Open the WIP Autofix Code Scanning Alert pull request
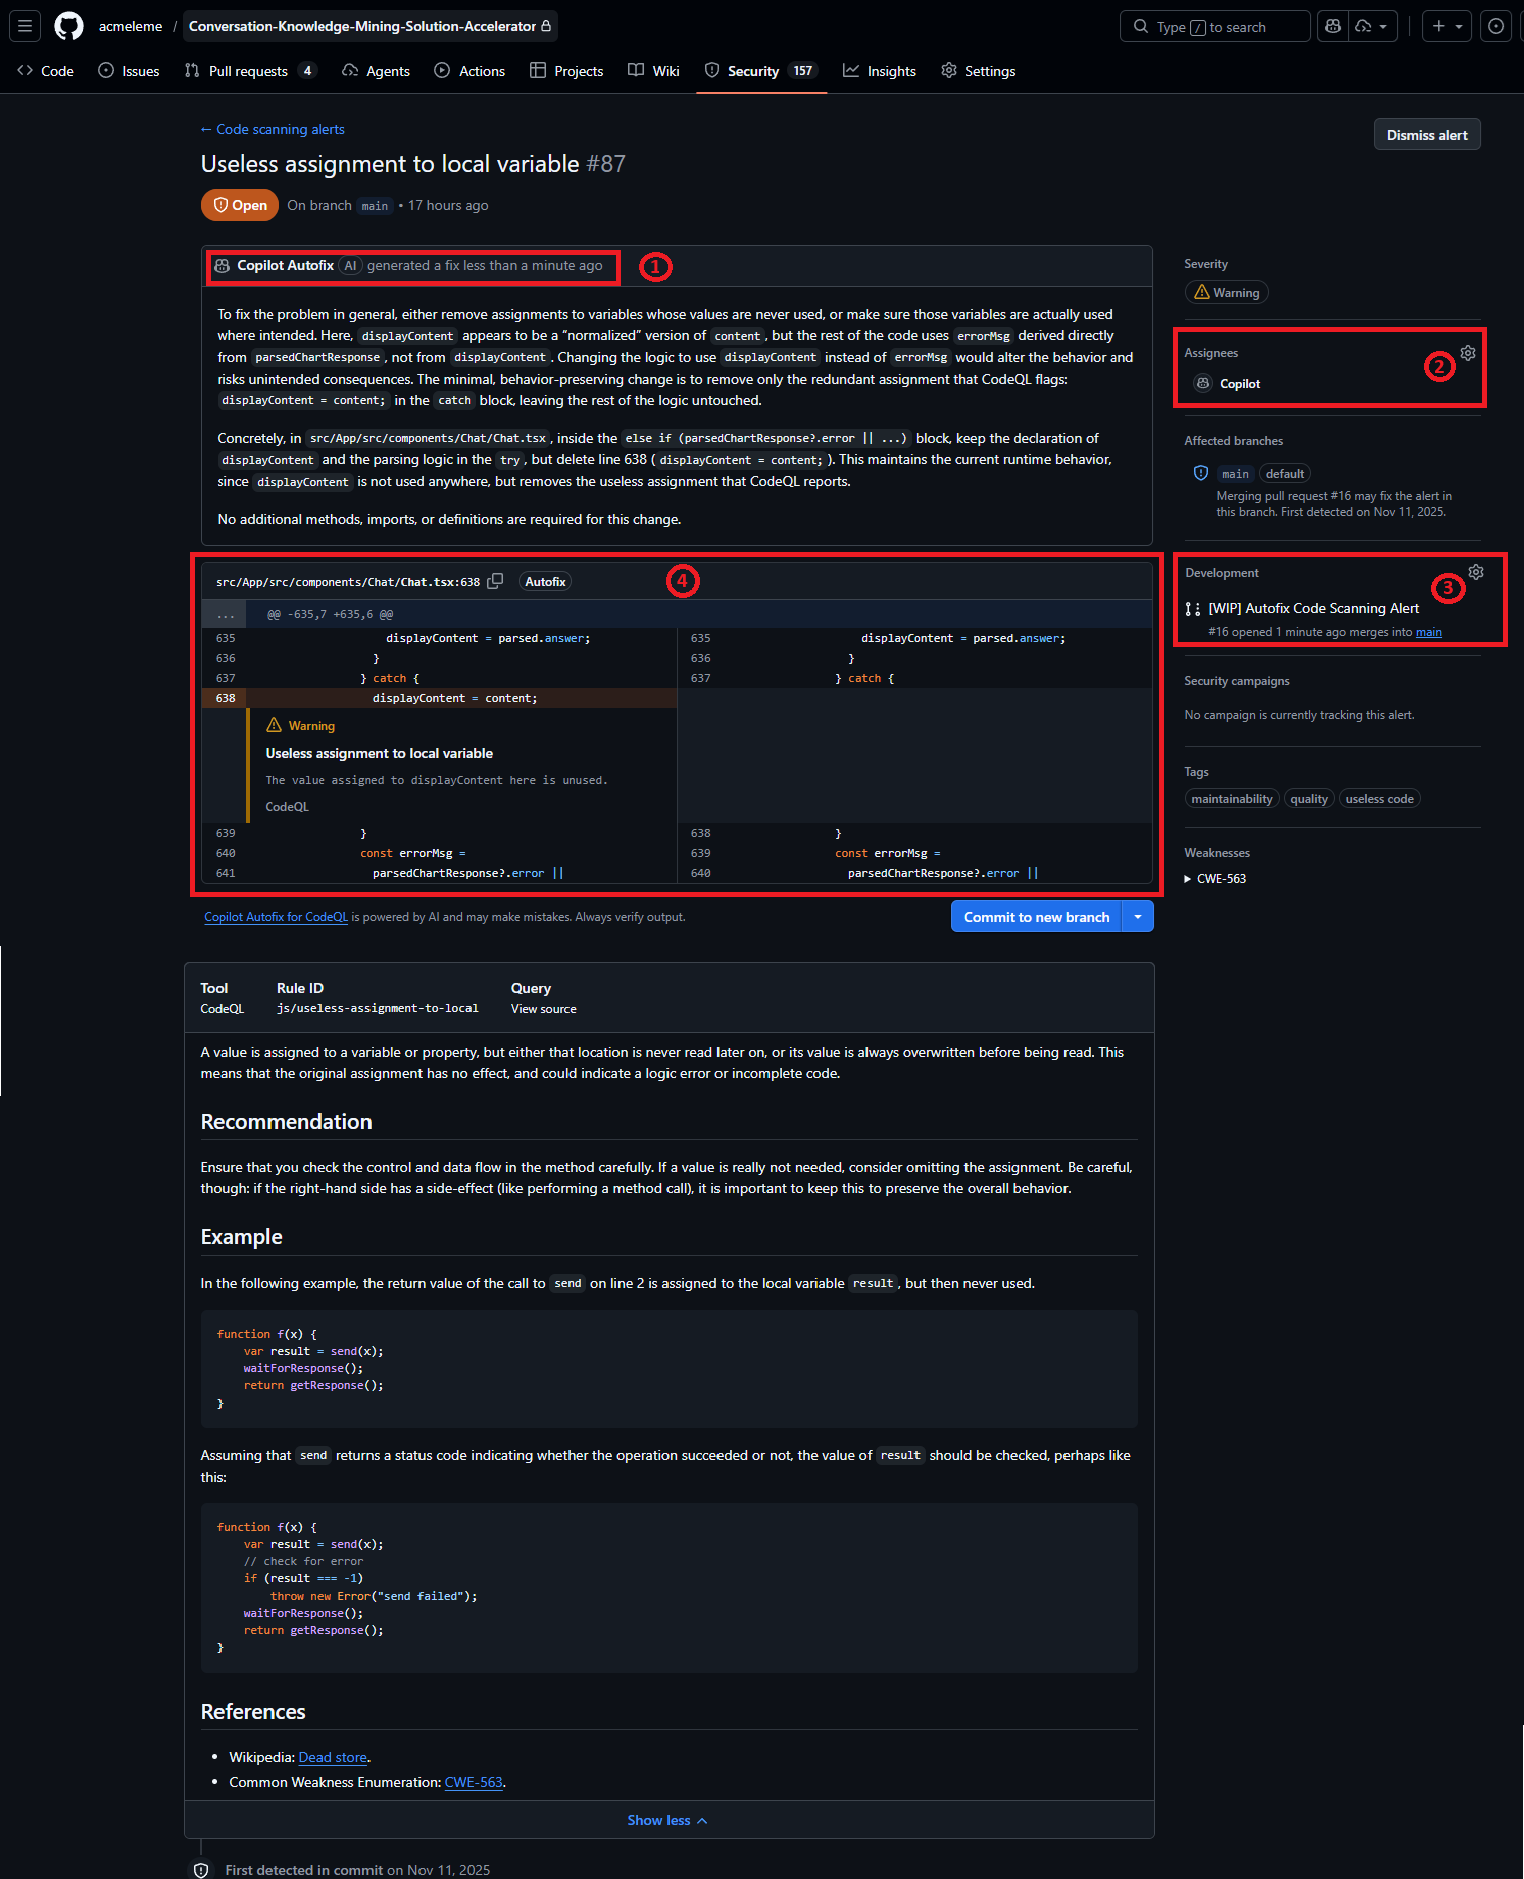This screenshot has height=1879, width=1524. 1314,608
